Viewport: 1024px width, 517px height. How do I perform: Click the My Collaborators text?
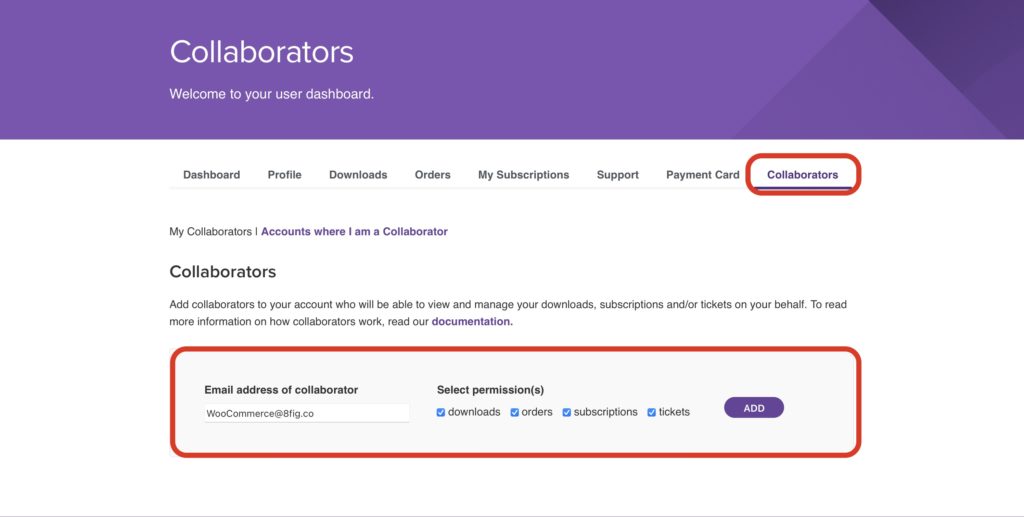click(x=210, y=232)
